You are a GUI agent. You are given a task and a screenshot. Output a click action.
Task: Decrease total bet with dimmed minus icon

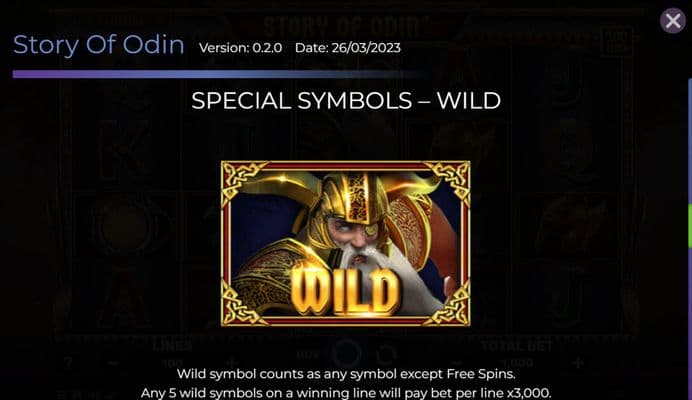pos(458,363)
